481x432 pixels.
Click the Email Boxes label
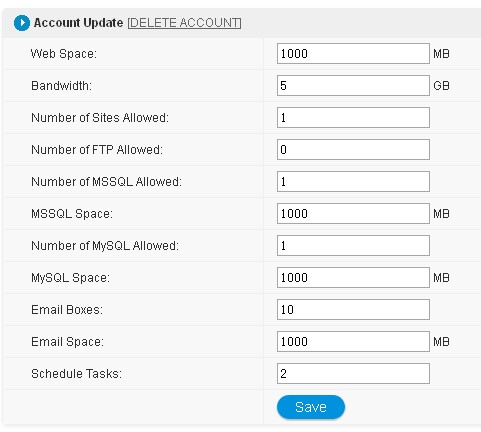(x=67, y=310)
